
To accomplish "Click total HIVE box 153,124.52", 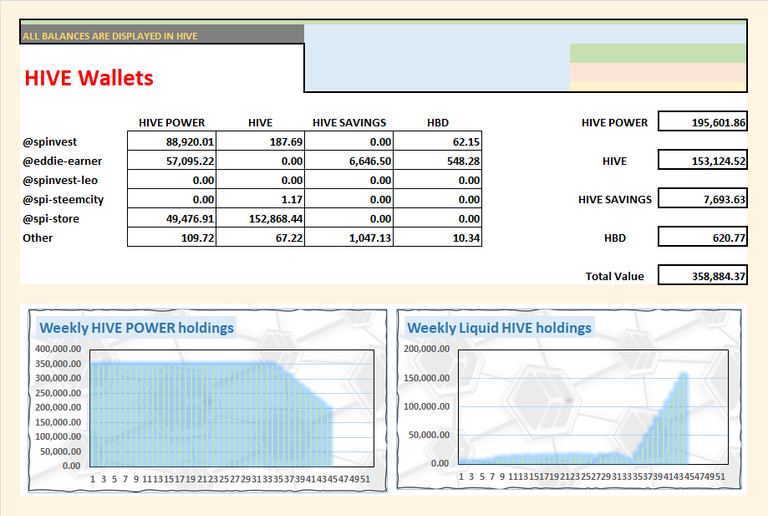I will click(x=702, y=160).
